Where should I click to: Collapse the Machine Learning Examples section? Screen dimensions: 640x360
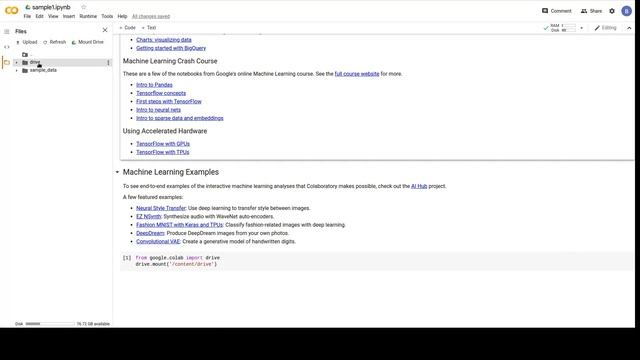(x=117, y=172)
